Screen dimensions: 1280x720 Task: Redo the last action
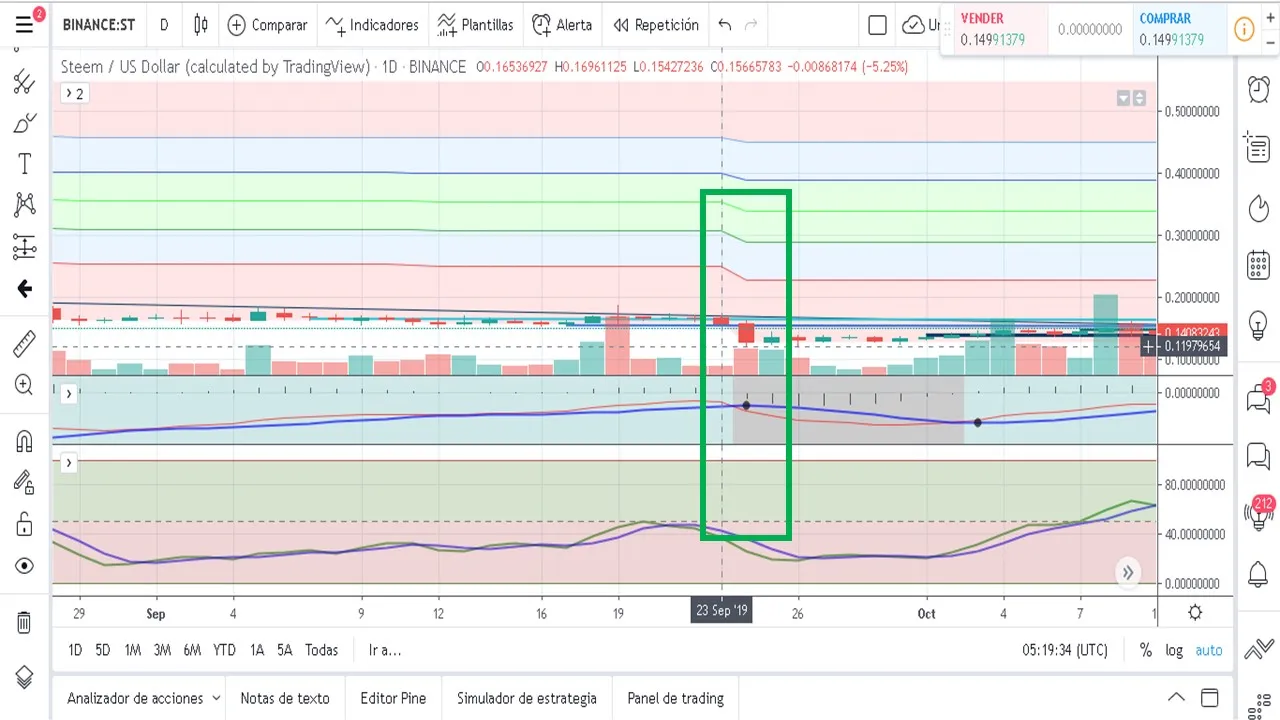click(x=751, y=25)
